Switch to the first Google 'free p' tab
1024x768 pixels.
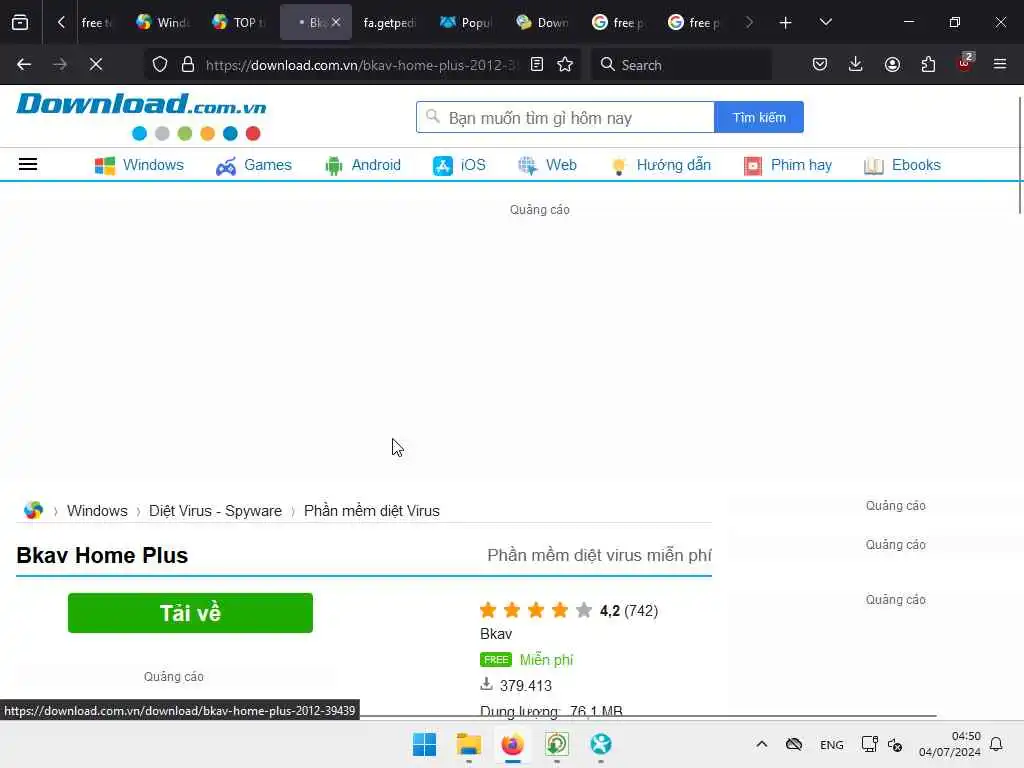pos(618,23)
